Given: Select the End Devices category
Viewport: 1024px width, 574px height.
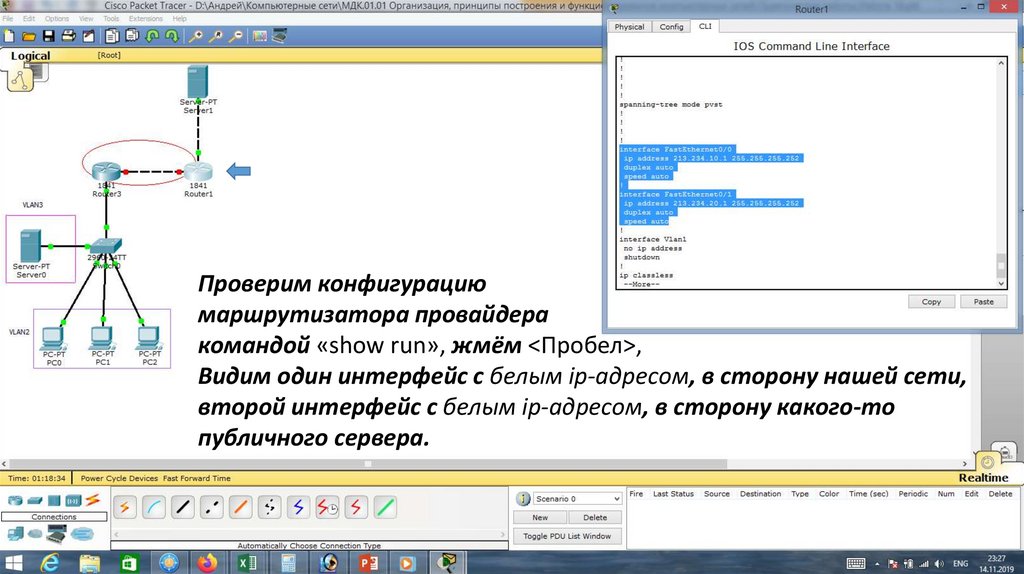Looking at the screenshot, I should tap(15, 534).
